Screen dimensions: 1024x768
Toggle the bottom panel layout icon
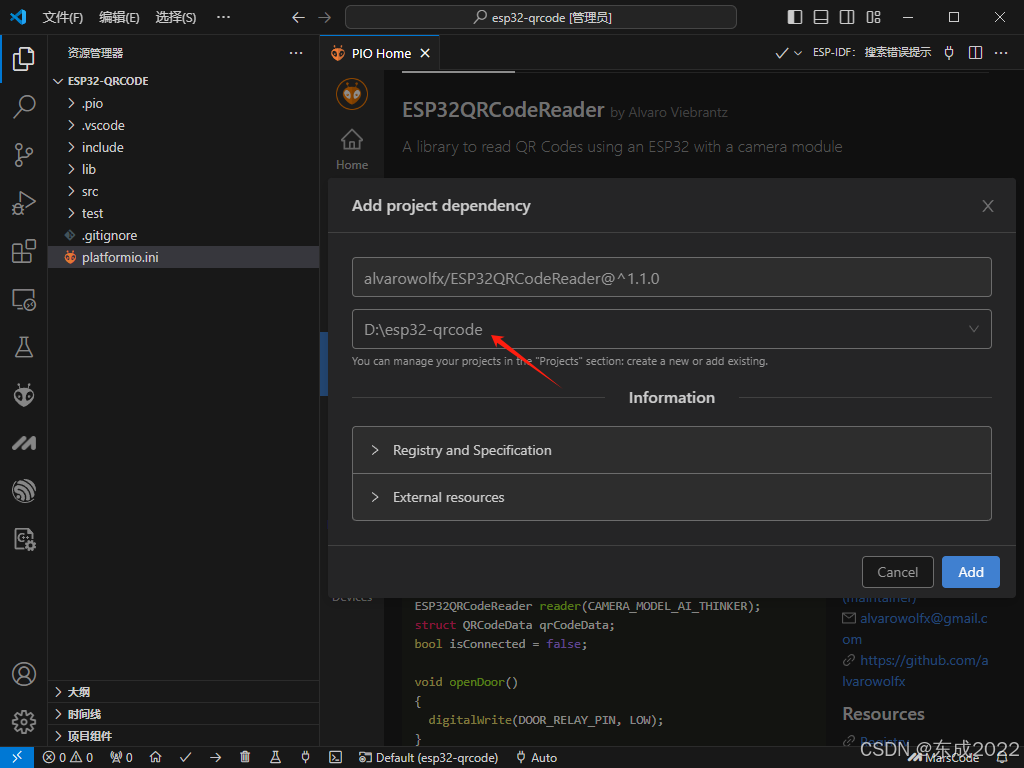(x=821, y=17)
